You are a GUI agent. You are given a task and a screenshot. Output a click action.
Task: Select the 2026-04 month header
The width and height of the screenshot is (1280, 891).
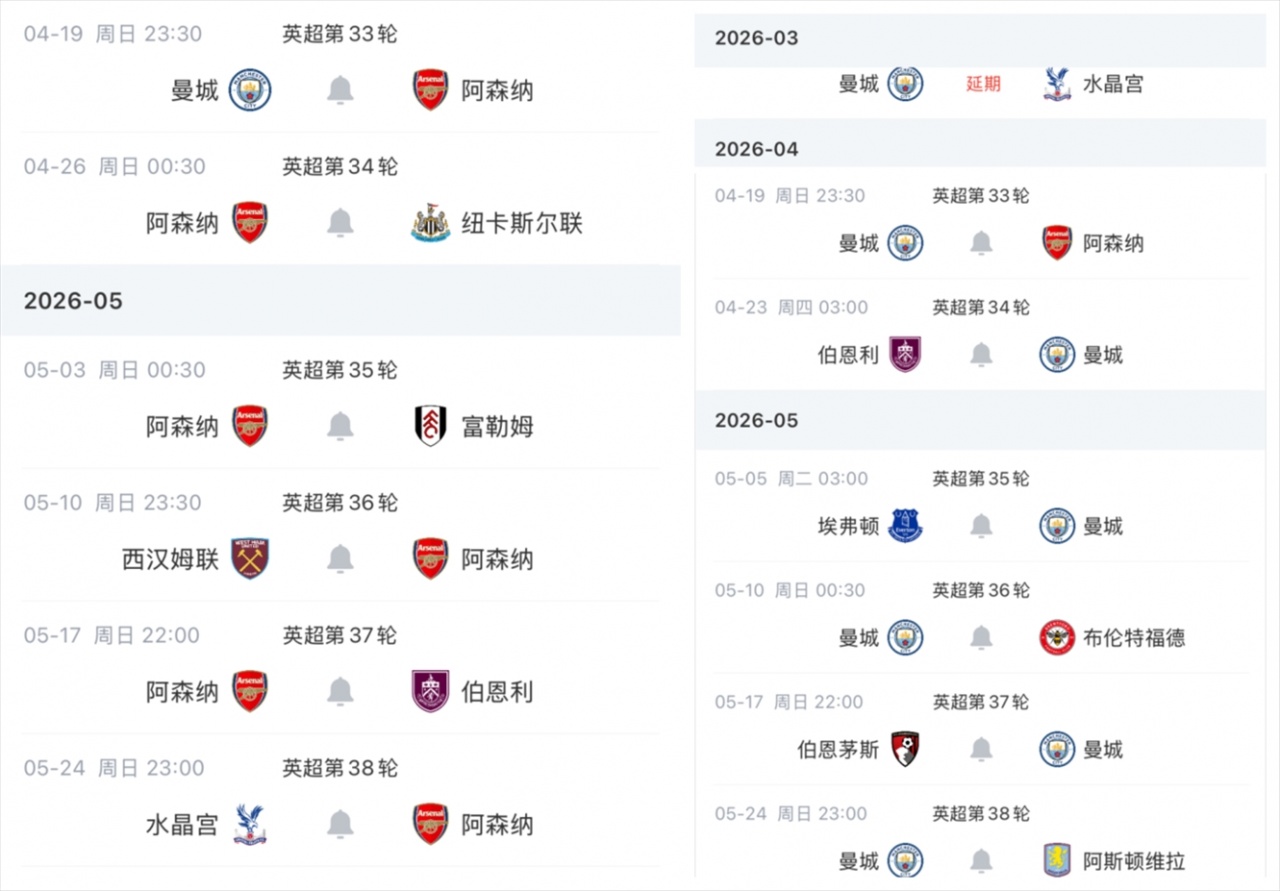pyautogui.click(x=757, y=149)
